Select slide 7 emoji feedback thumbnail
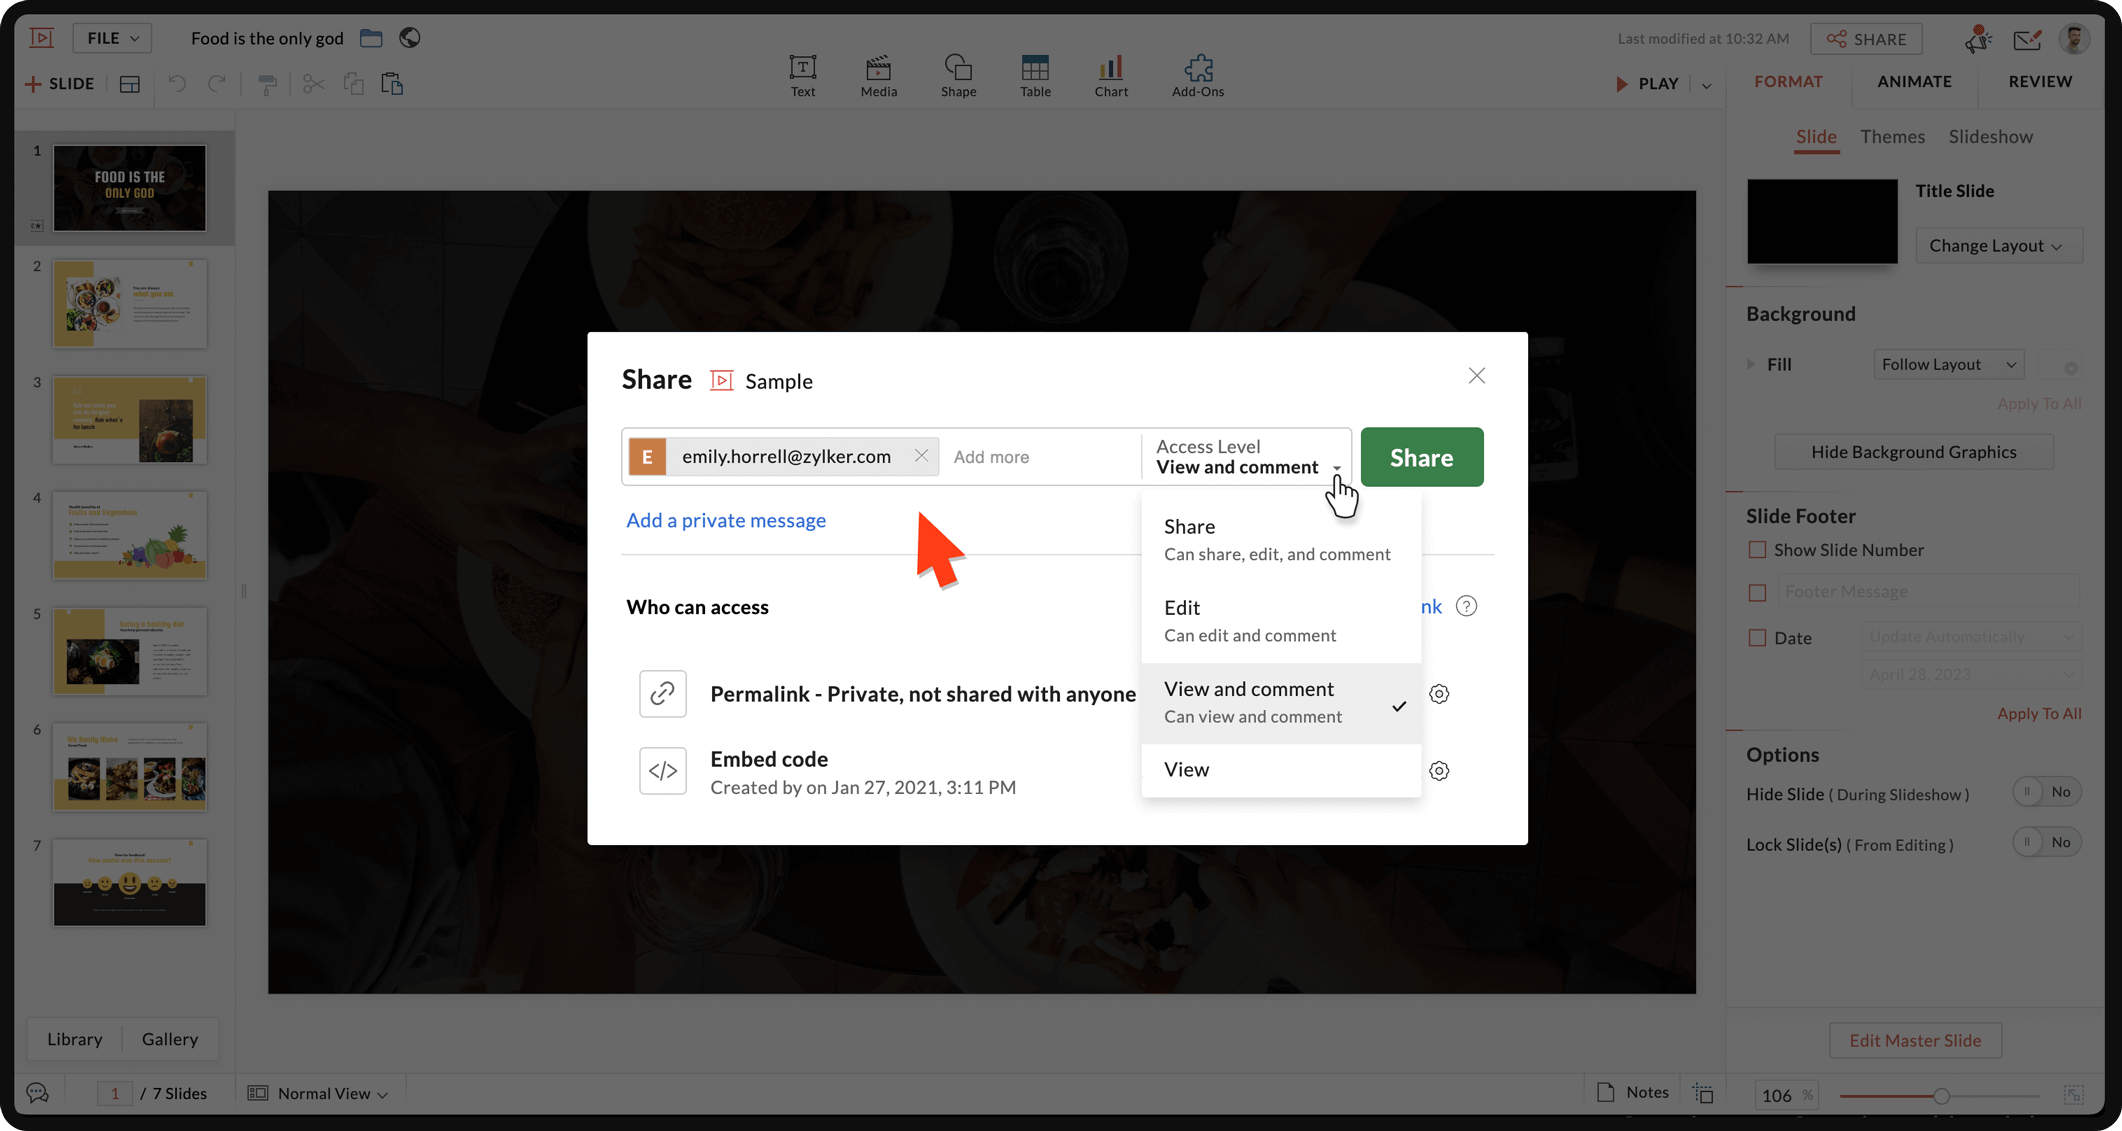2122x1131 pixels. click(130, 883)
